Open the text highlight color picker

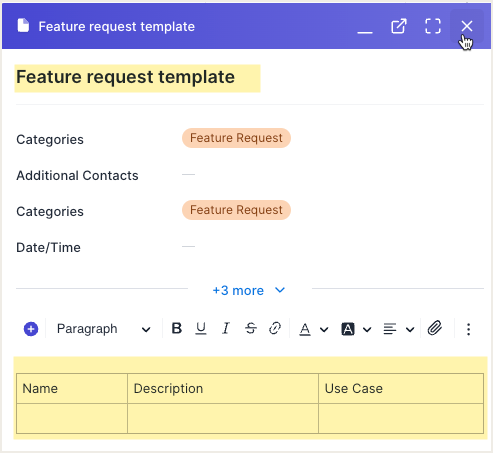click(348, 329)
